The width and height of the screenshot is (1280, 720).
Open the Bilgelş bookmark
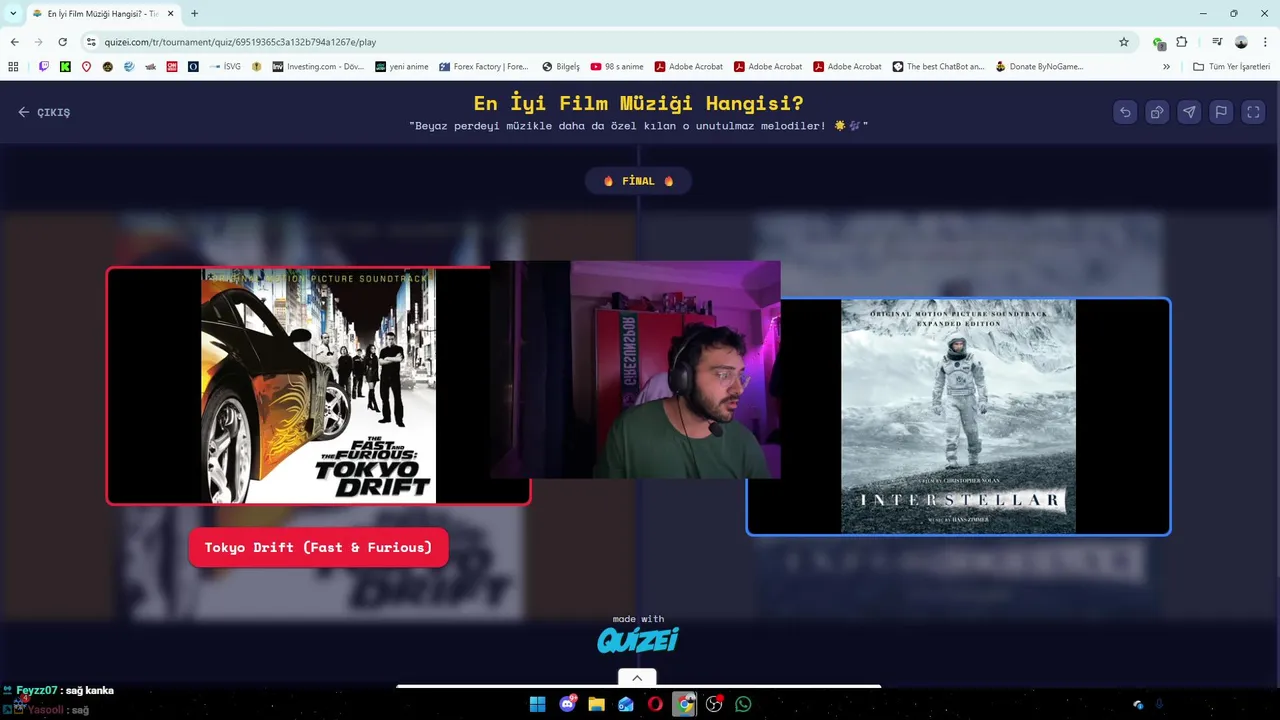(x=561, y=67)
